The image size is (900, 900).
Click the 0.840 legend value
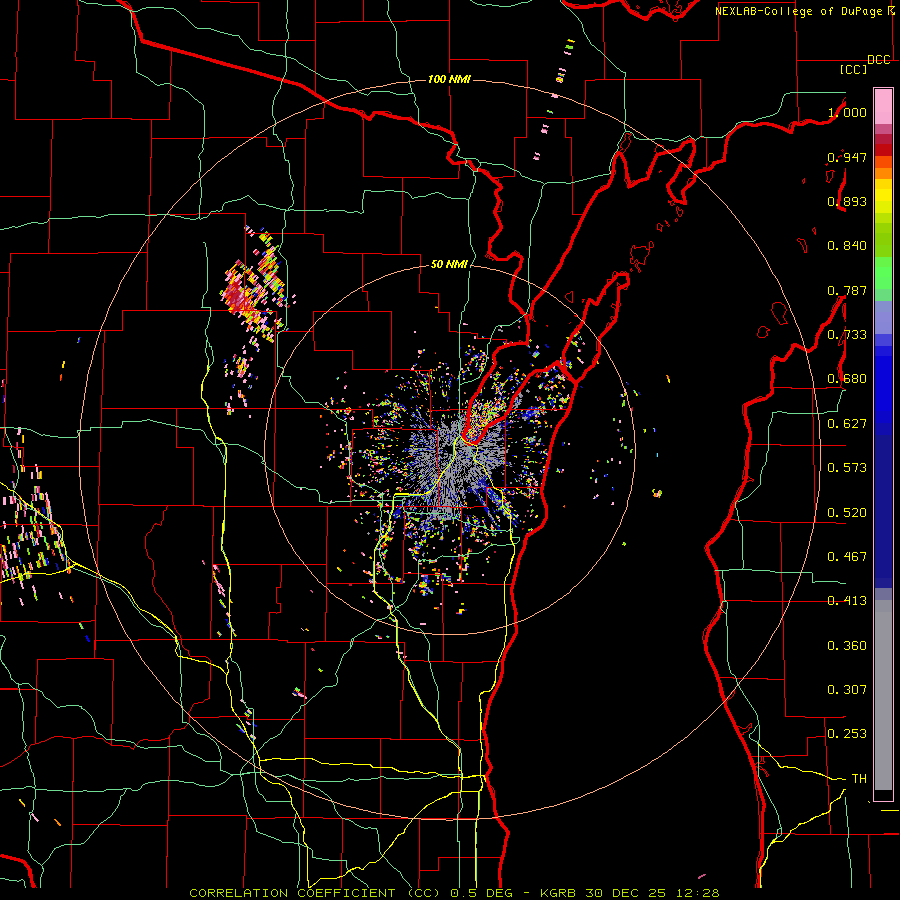[x=847, y=246]
